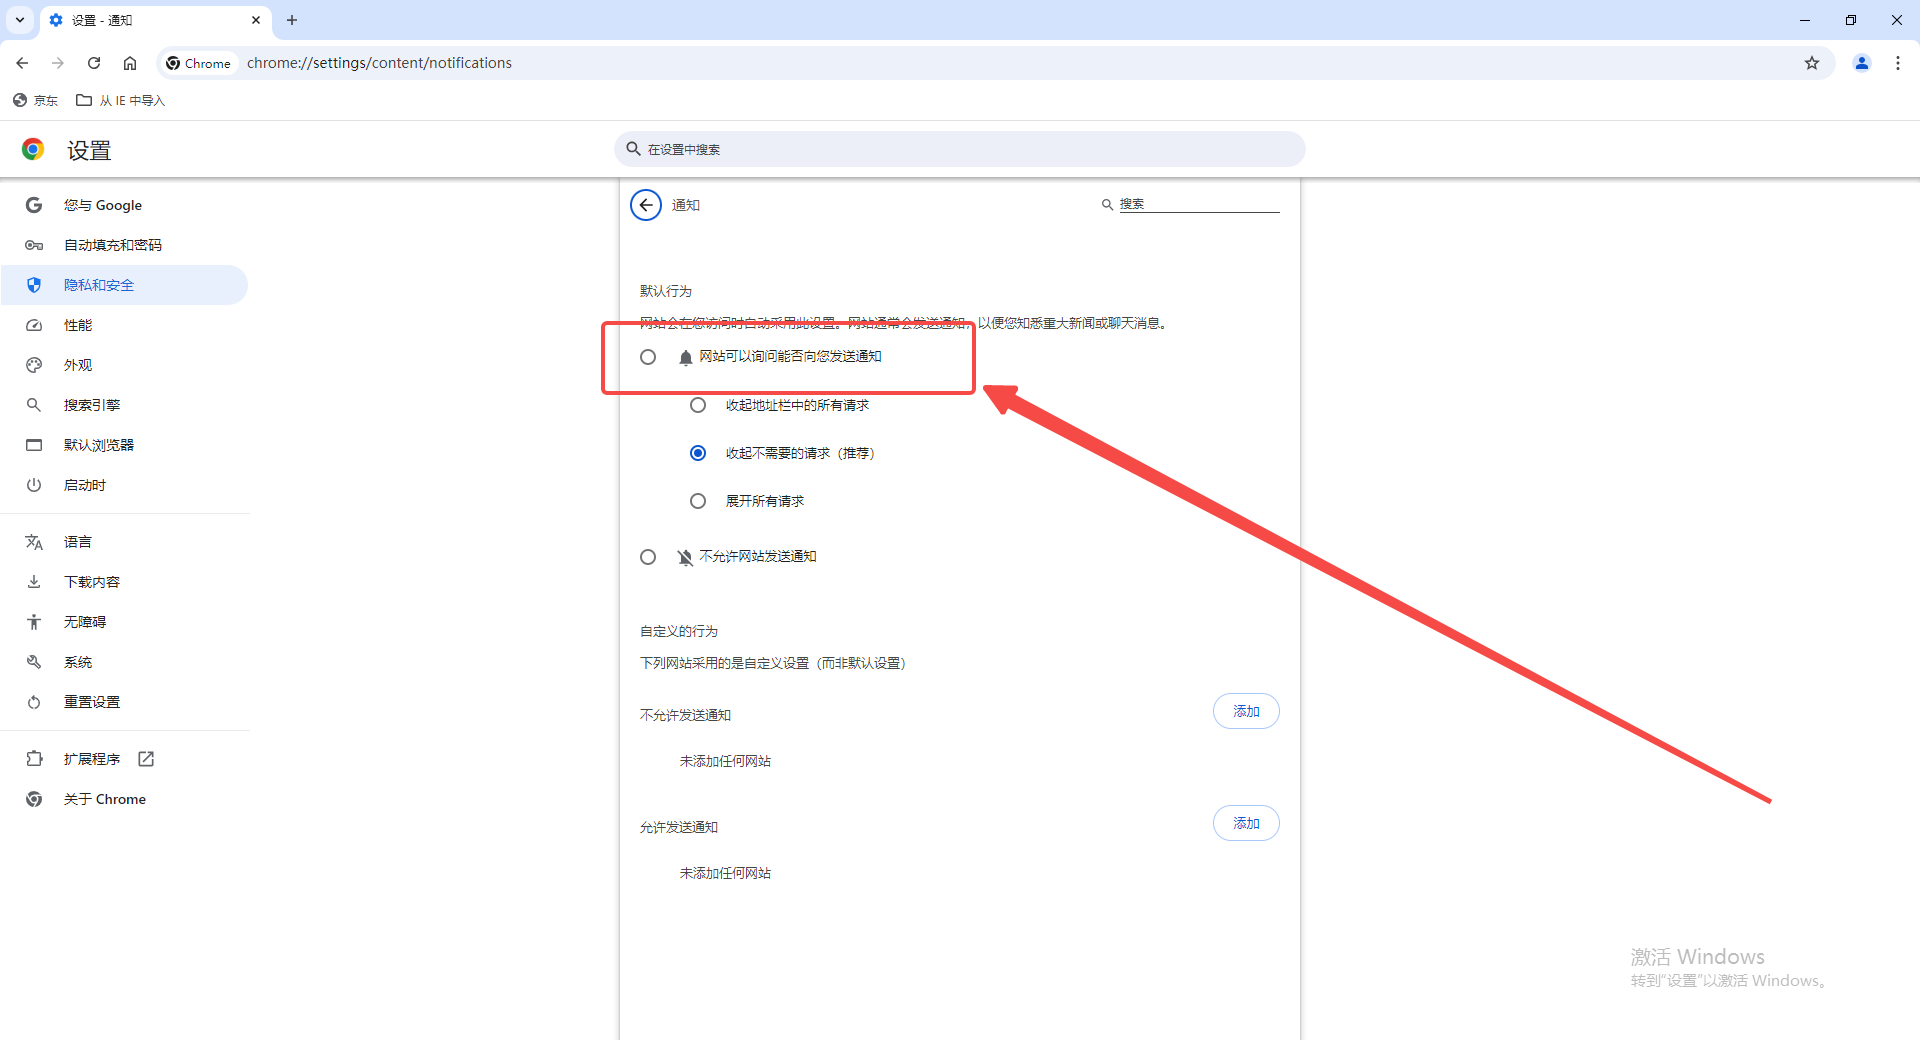Click the Chrome icon beside 关于 Chrome
Screen dimensions: 1920x1040
(x=34, y=799)
